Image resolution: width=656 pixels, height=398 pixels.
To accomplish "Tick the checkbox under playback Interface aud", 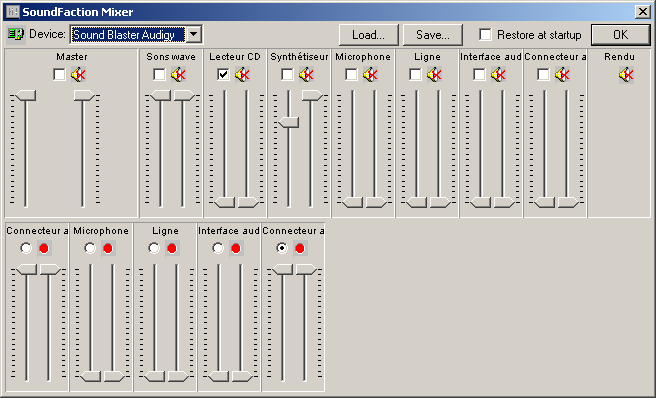I will [479, 75].
